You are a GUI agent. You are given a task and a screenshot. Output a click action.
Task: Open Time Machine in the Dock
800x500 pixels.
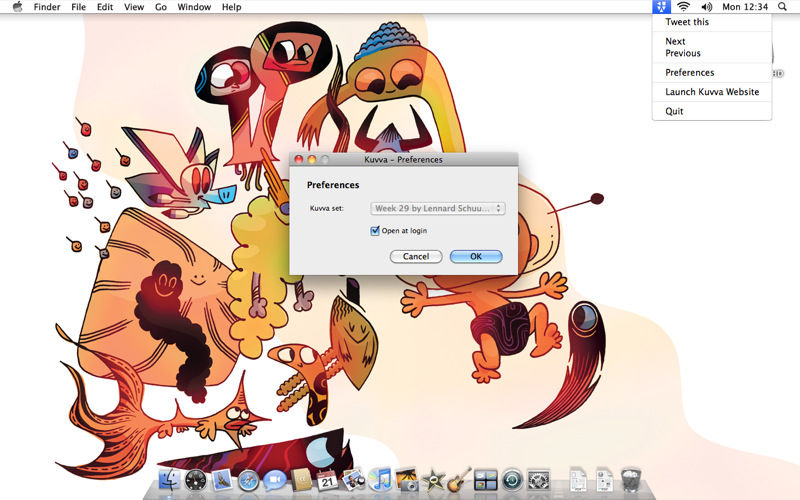point(512,480)
